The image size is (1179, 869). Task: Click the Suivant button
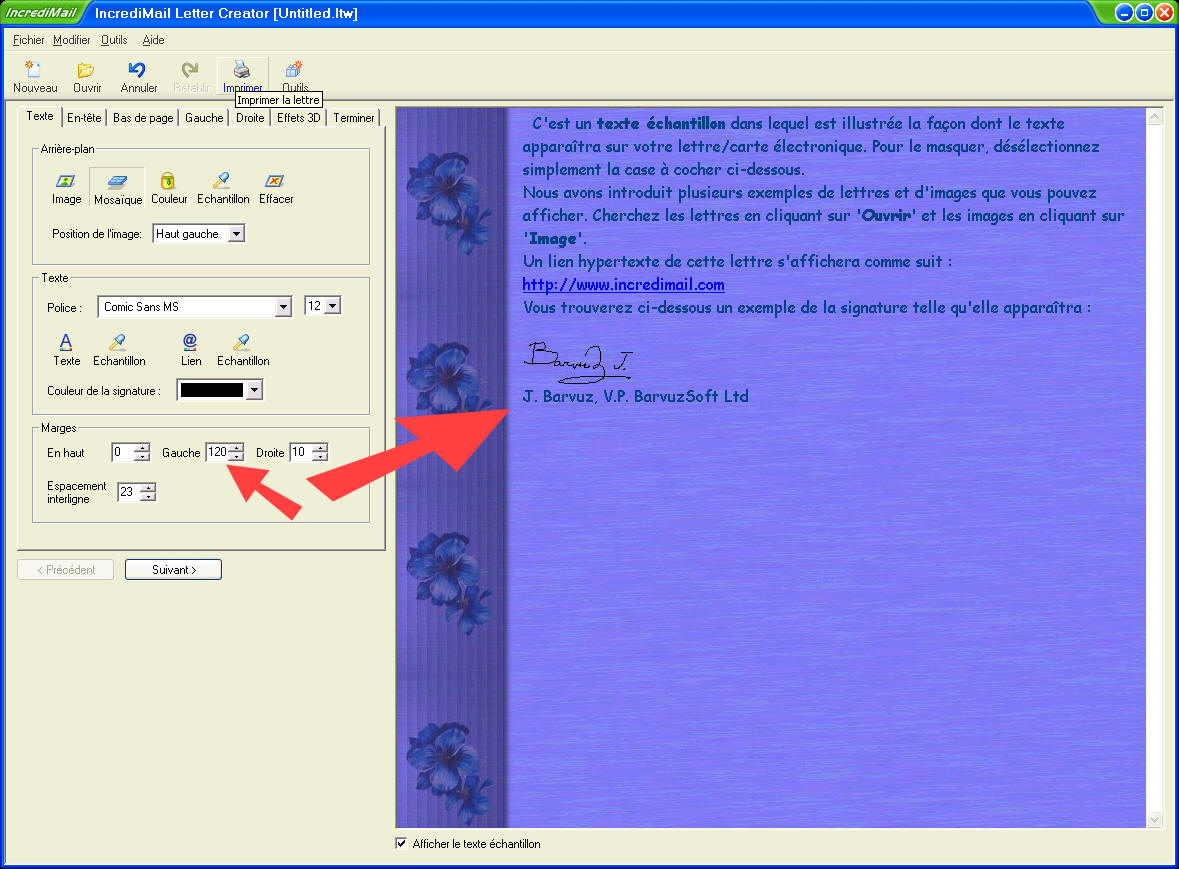pos(174,570)
